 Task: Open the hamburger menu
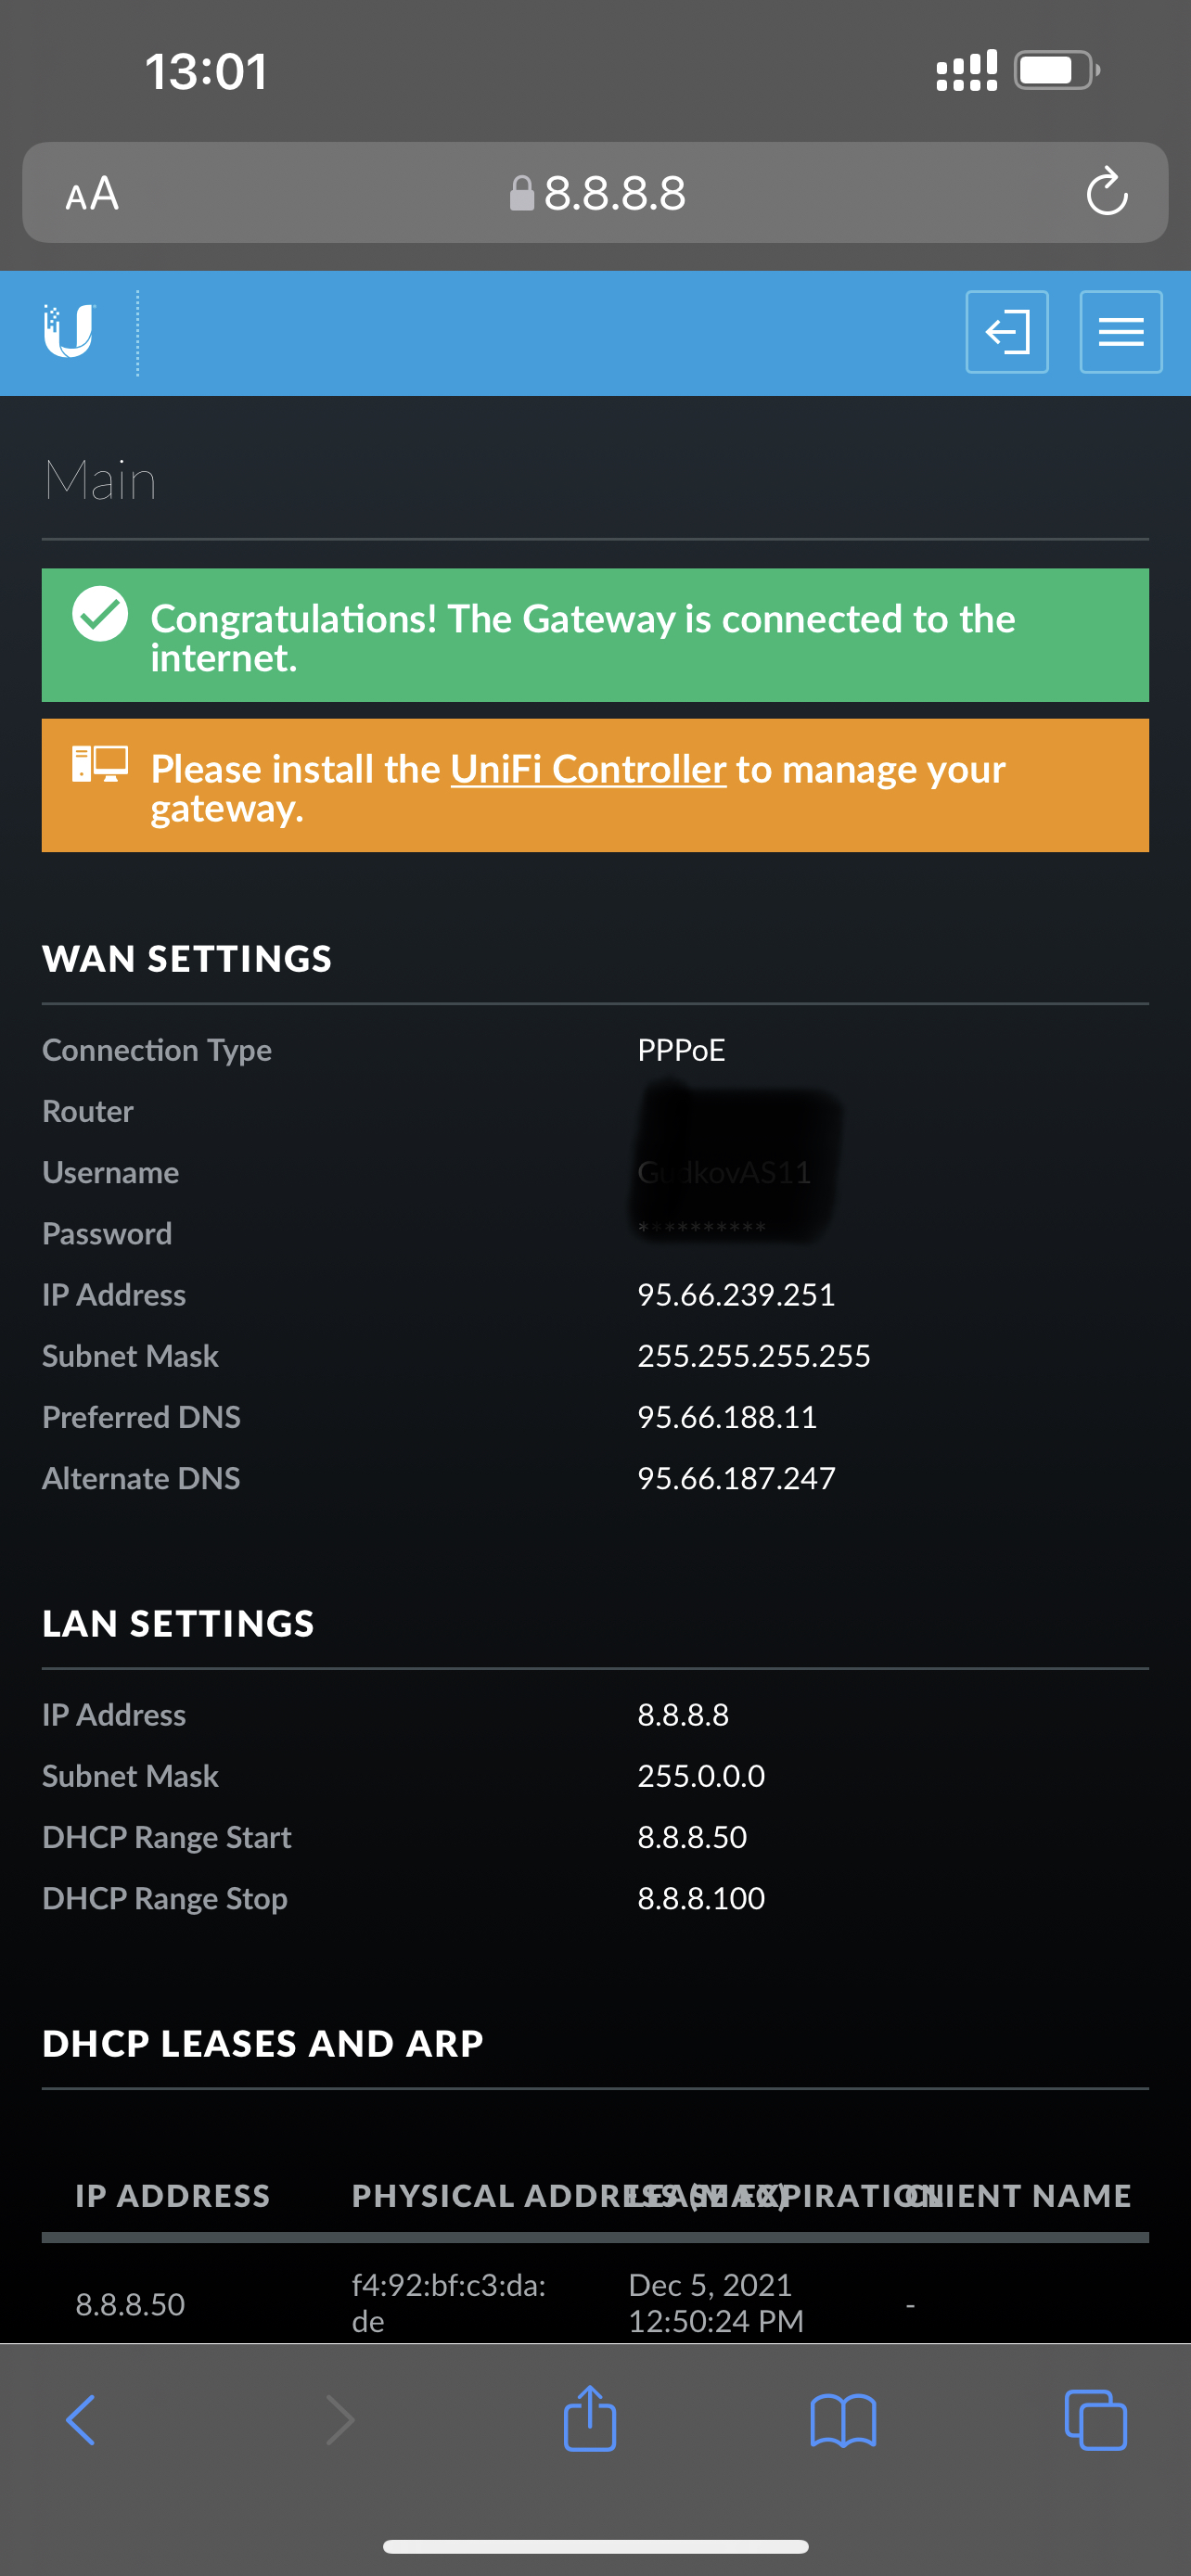[1121, 332]
